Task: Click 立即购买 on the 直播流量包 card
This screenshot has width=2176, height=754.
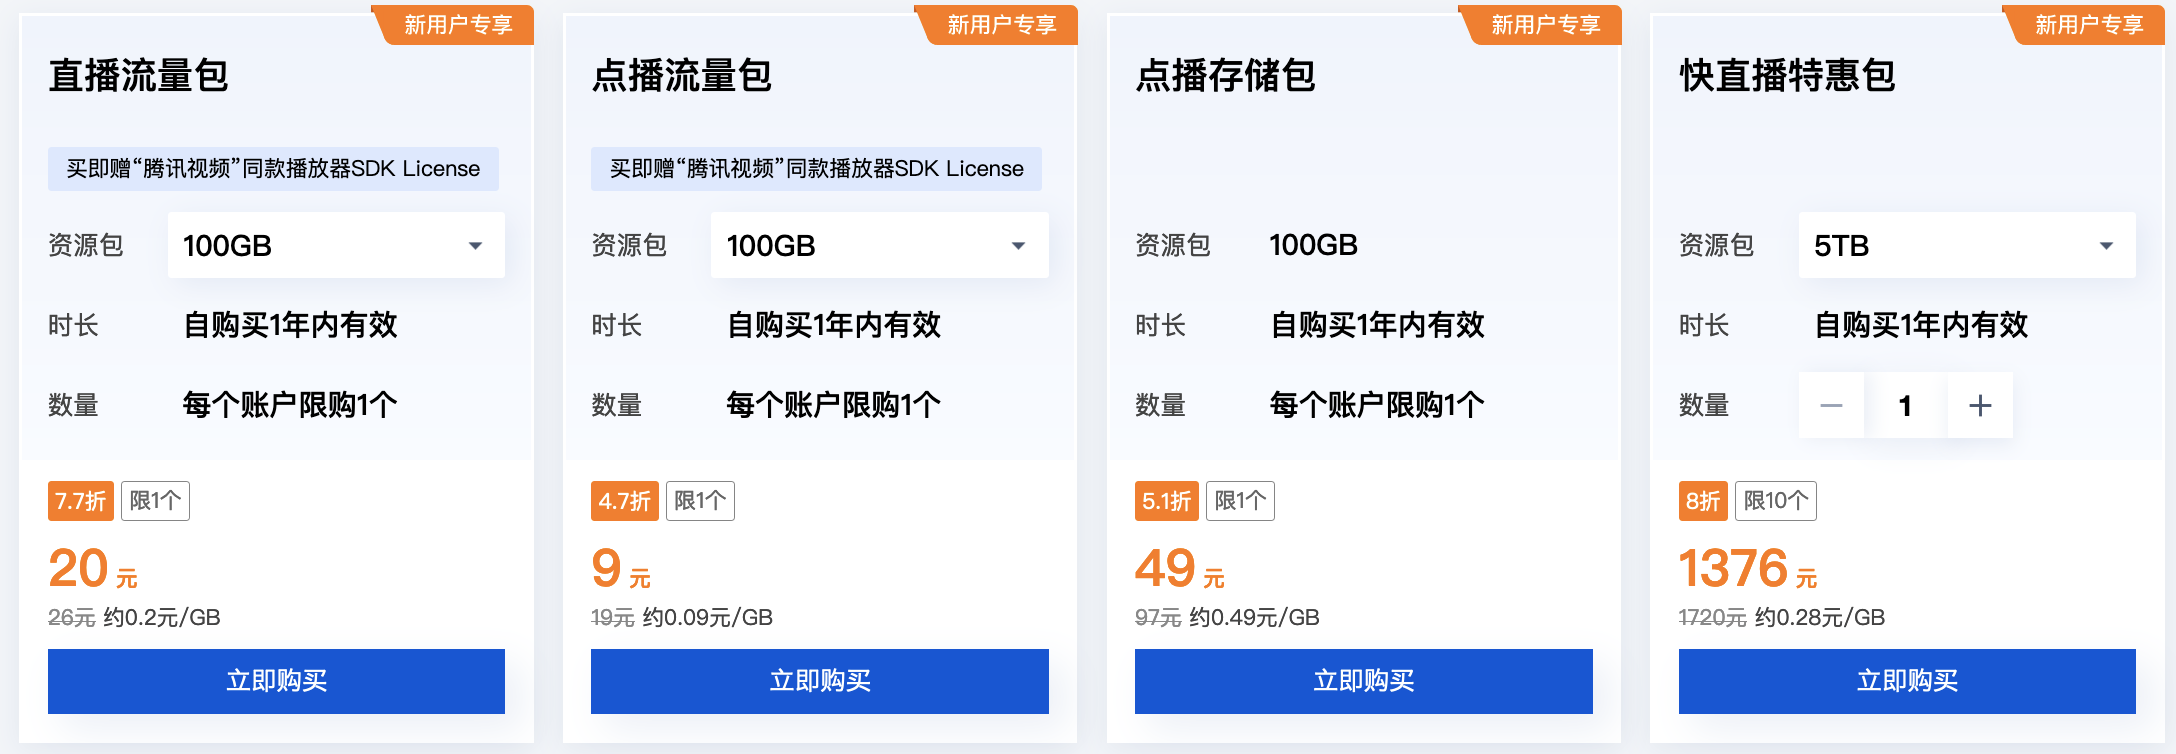Action: 277,681
